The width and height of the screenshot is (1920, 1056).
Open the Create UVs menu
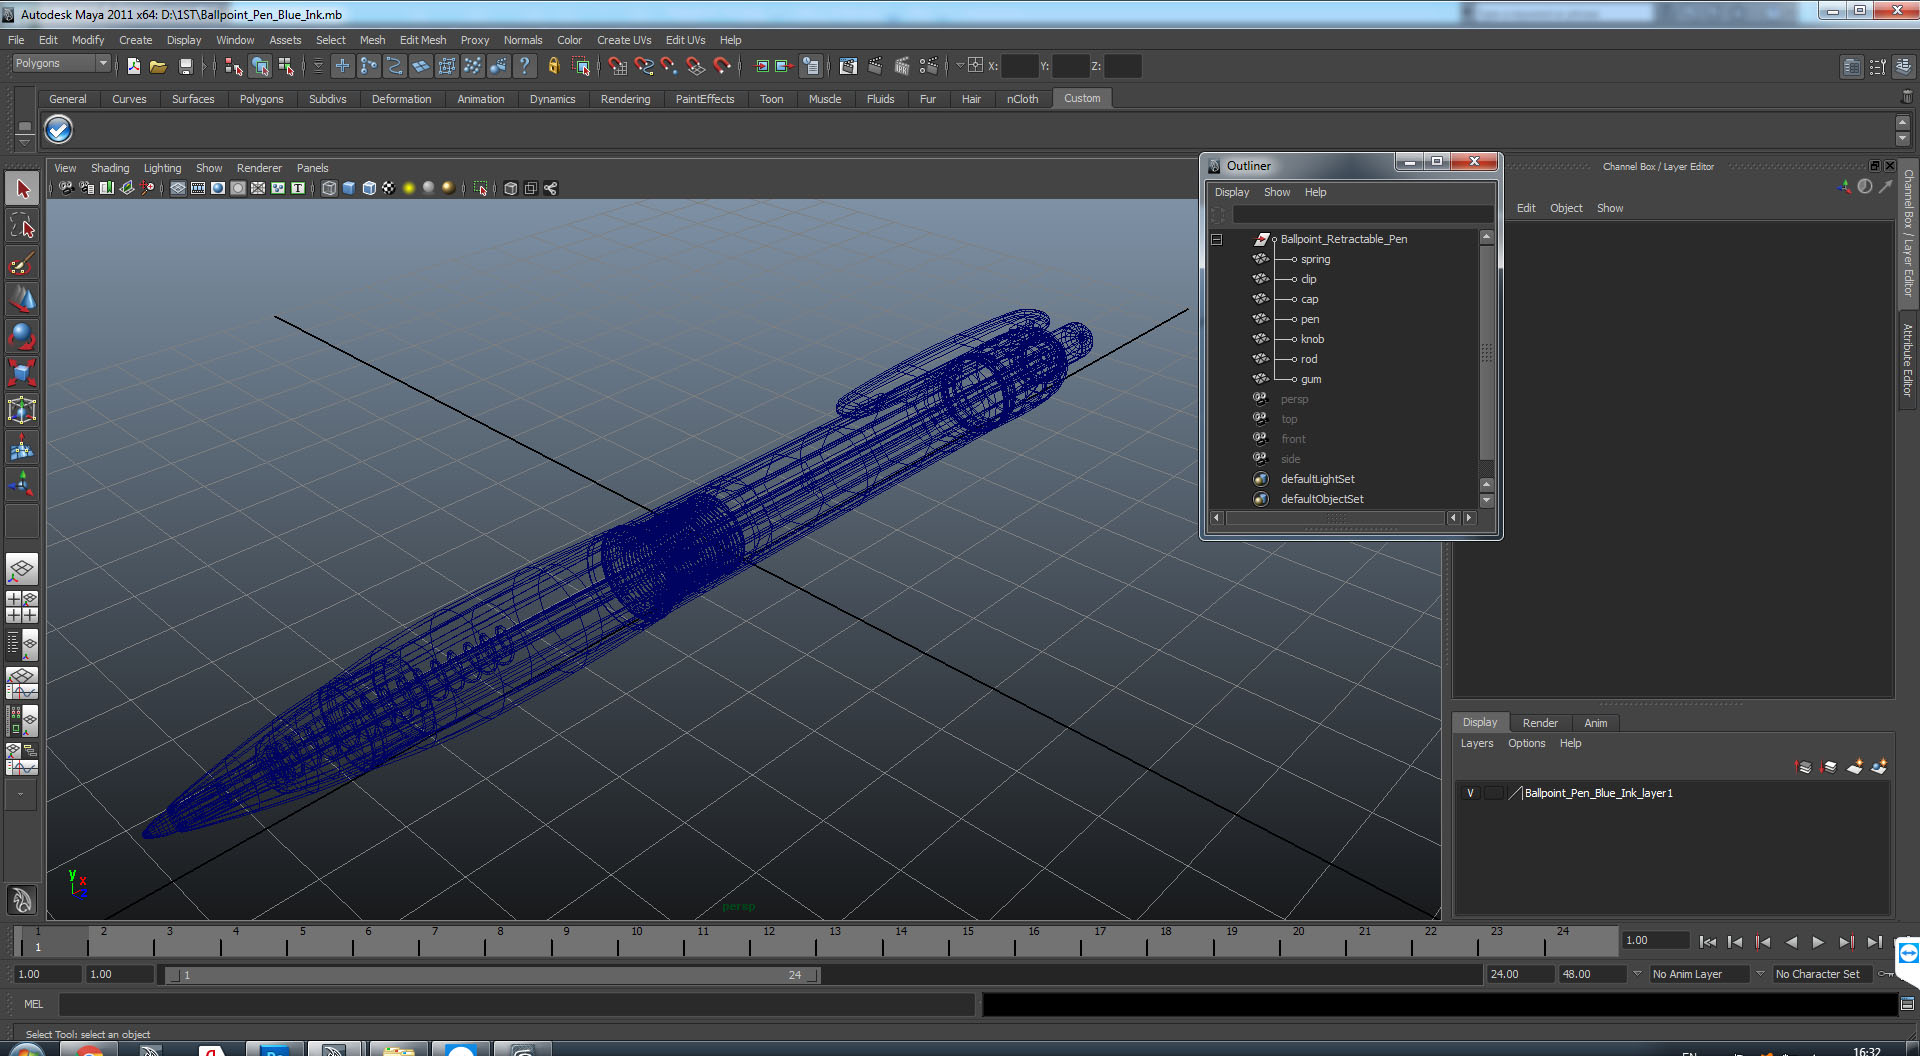624,40
